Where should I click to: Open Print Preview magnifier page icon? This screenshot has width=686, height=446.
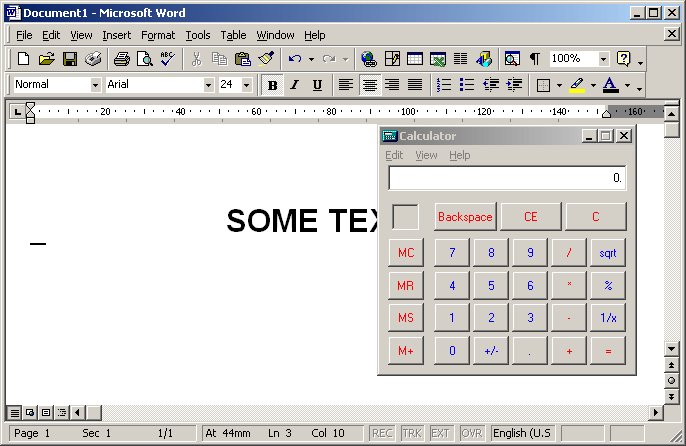[144, 59]
